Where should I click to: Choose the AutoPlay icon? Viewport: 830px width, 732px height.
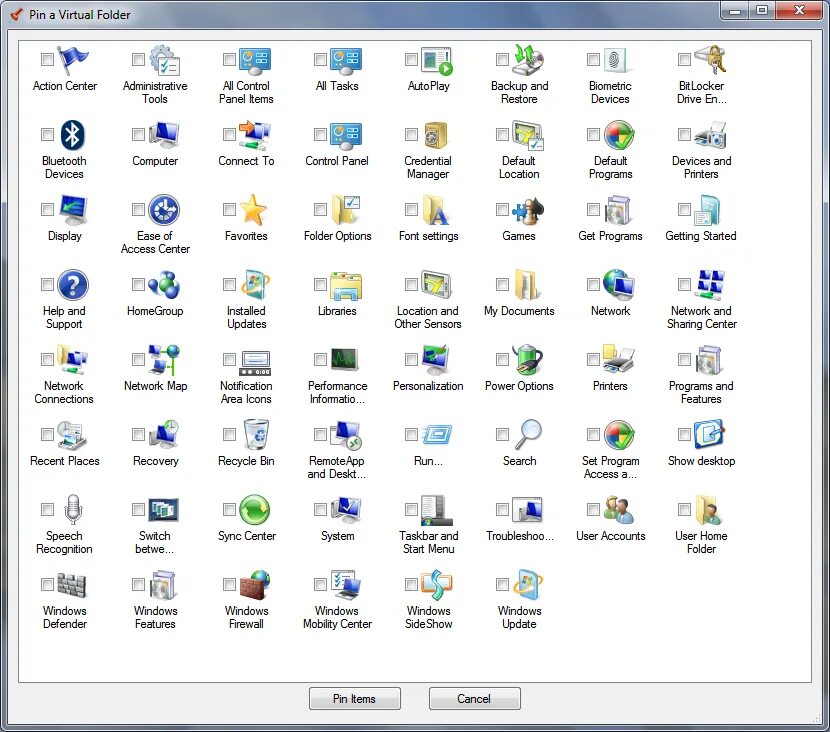click(x=437, y=60)
